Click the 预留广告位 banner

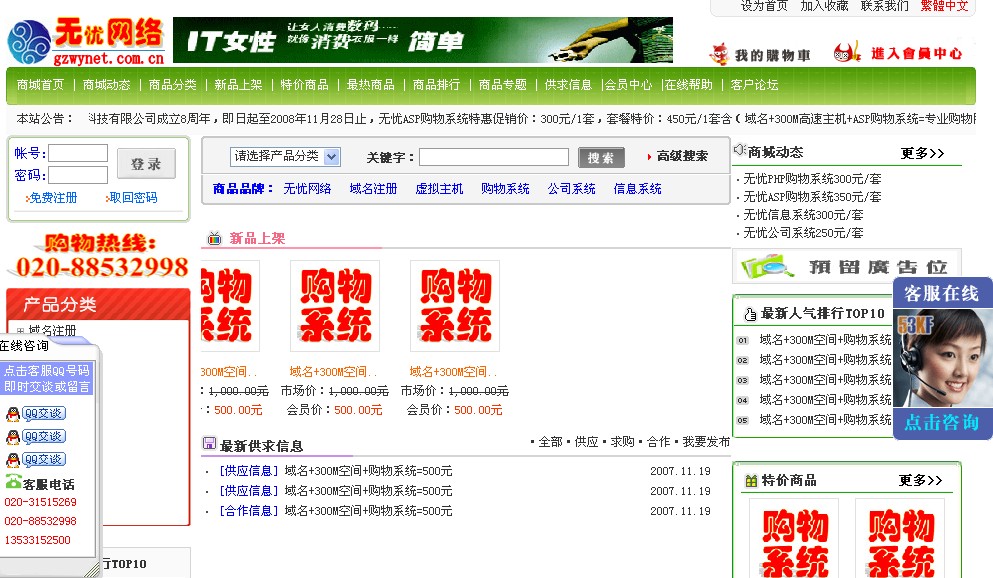(847, 266)
